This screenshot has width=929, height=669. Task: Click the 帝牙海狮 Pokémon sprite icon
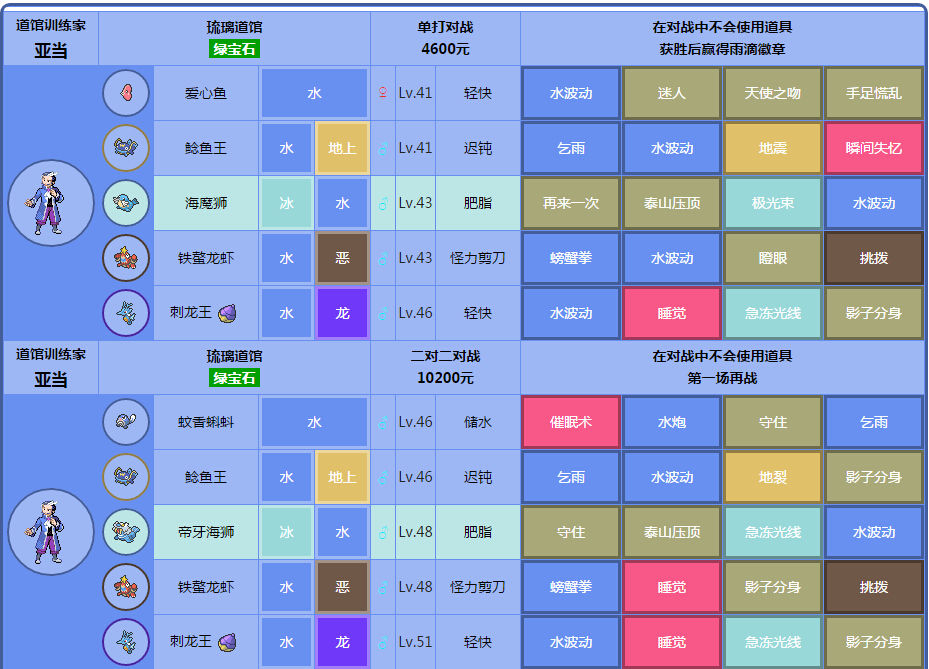pos(126,532)
